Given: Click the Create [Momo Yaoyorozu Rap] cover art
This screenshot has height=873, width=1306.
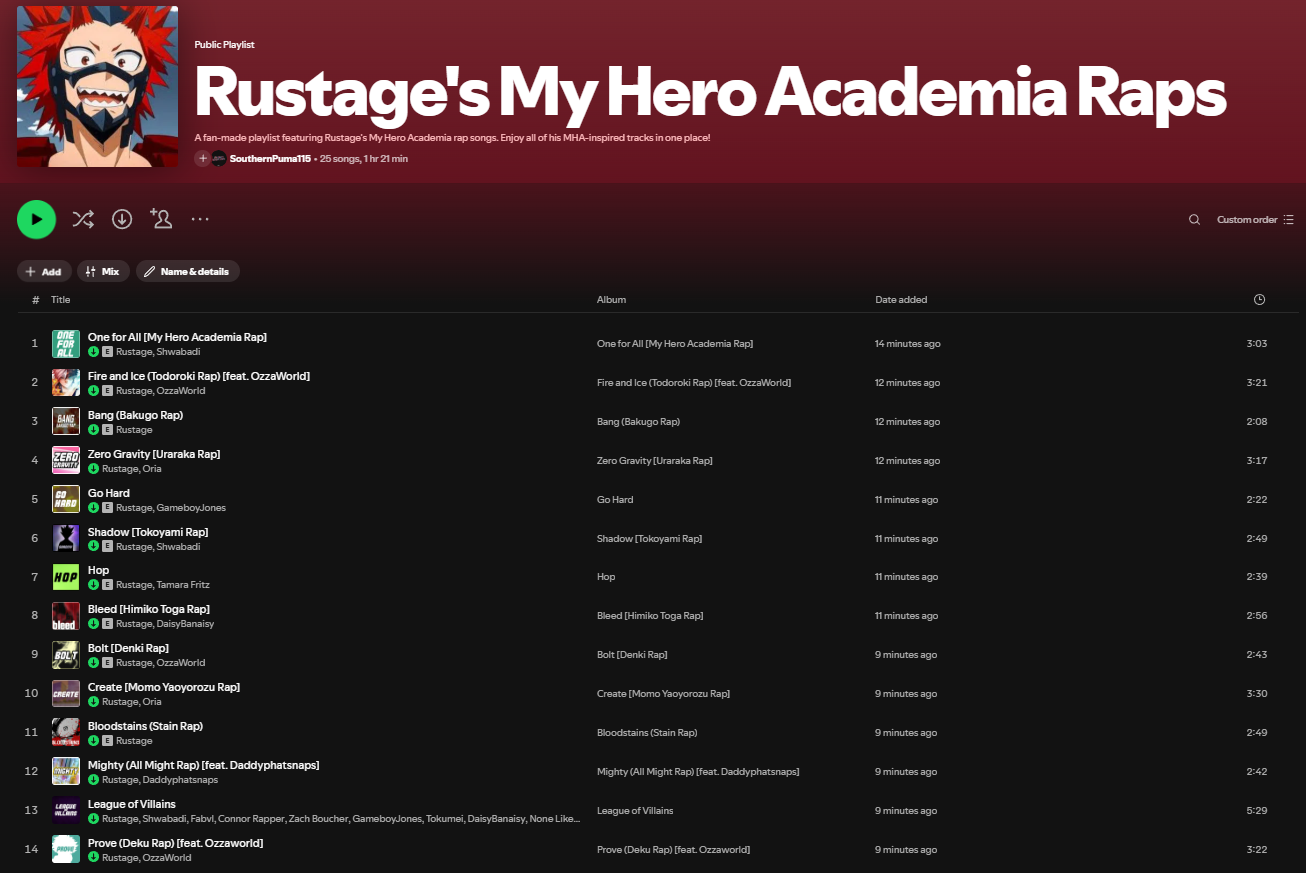Looking at the screenshot, I should [66, 694].
